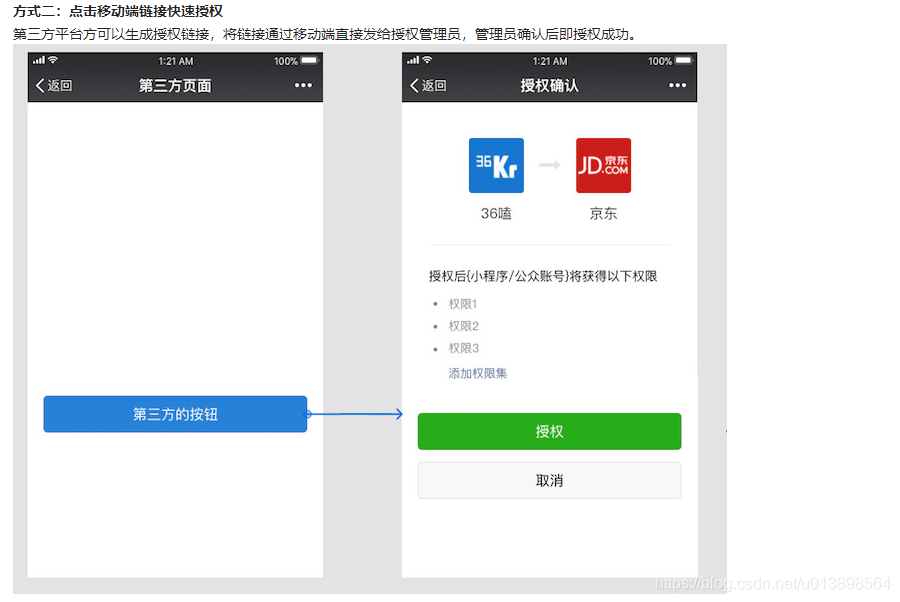Click the 100% battery text on 第三方页面 screen

point(285,61)
